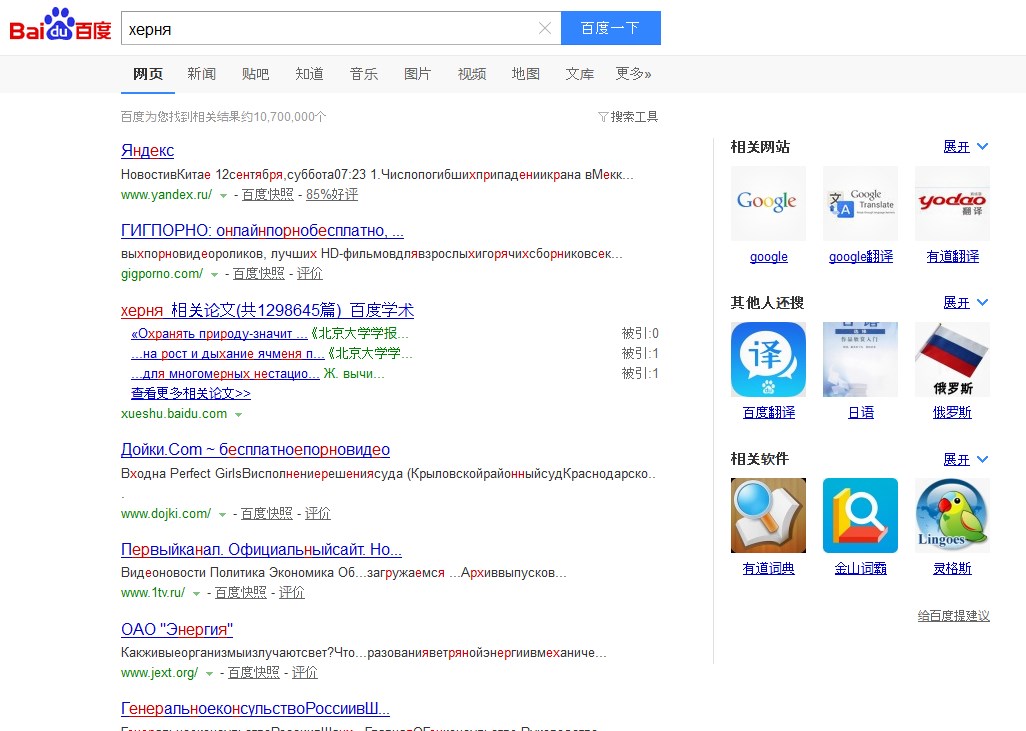Switch to the 新闻 tab
This screenshot has height=731, width=1026.
(x=201, y=74)
